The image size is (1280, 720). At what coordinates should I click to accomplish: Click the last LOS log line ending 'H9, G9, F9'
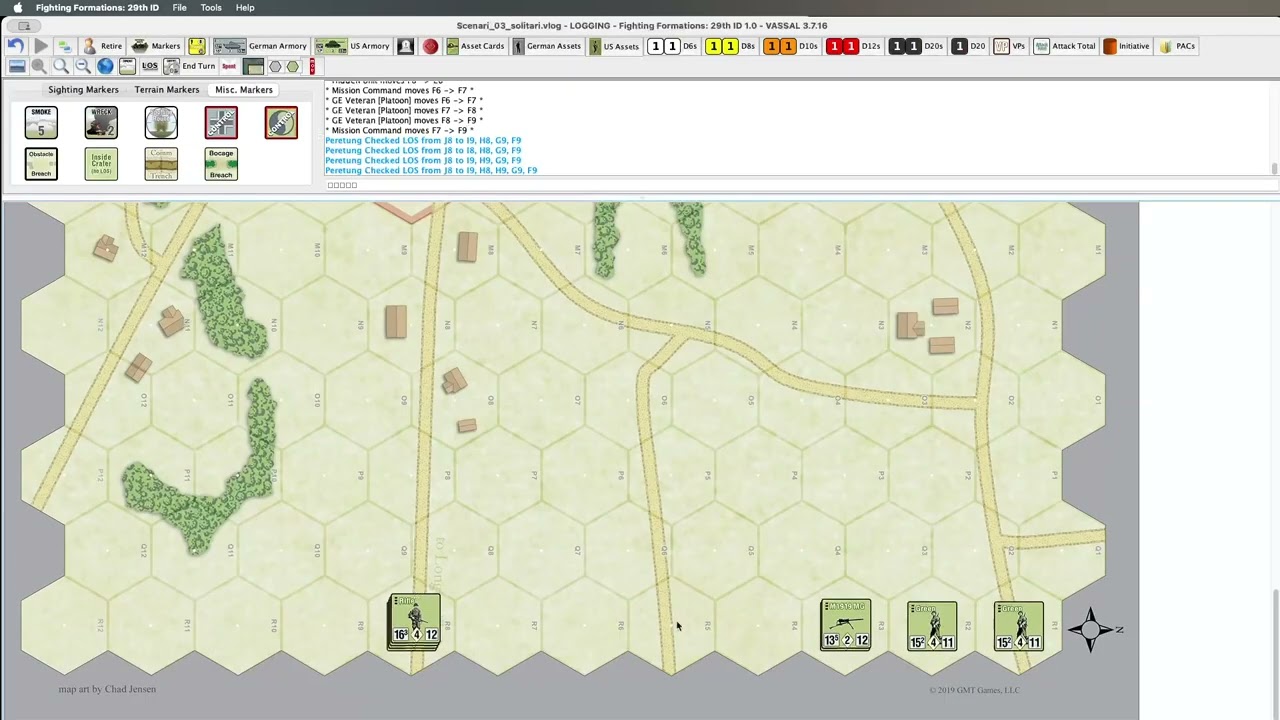pos(431,170)
